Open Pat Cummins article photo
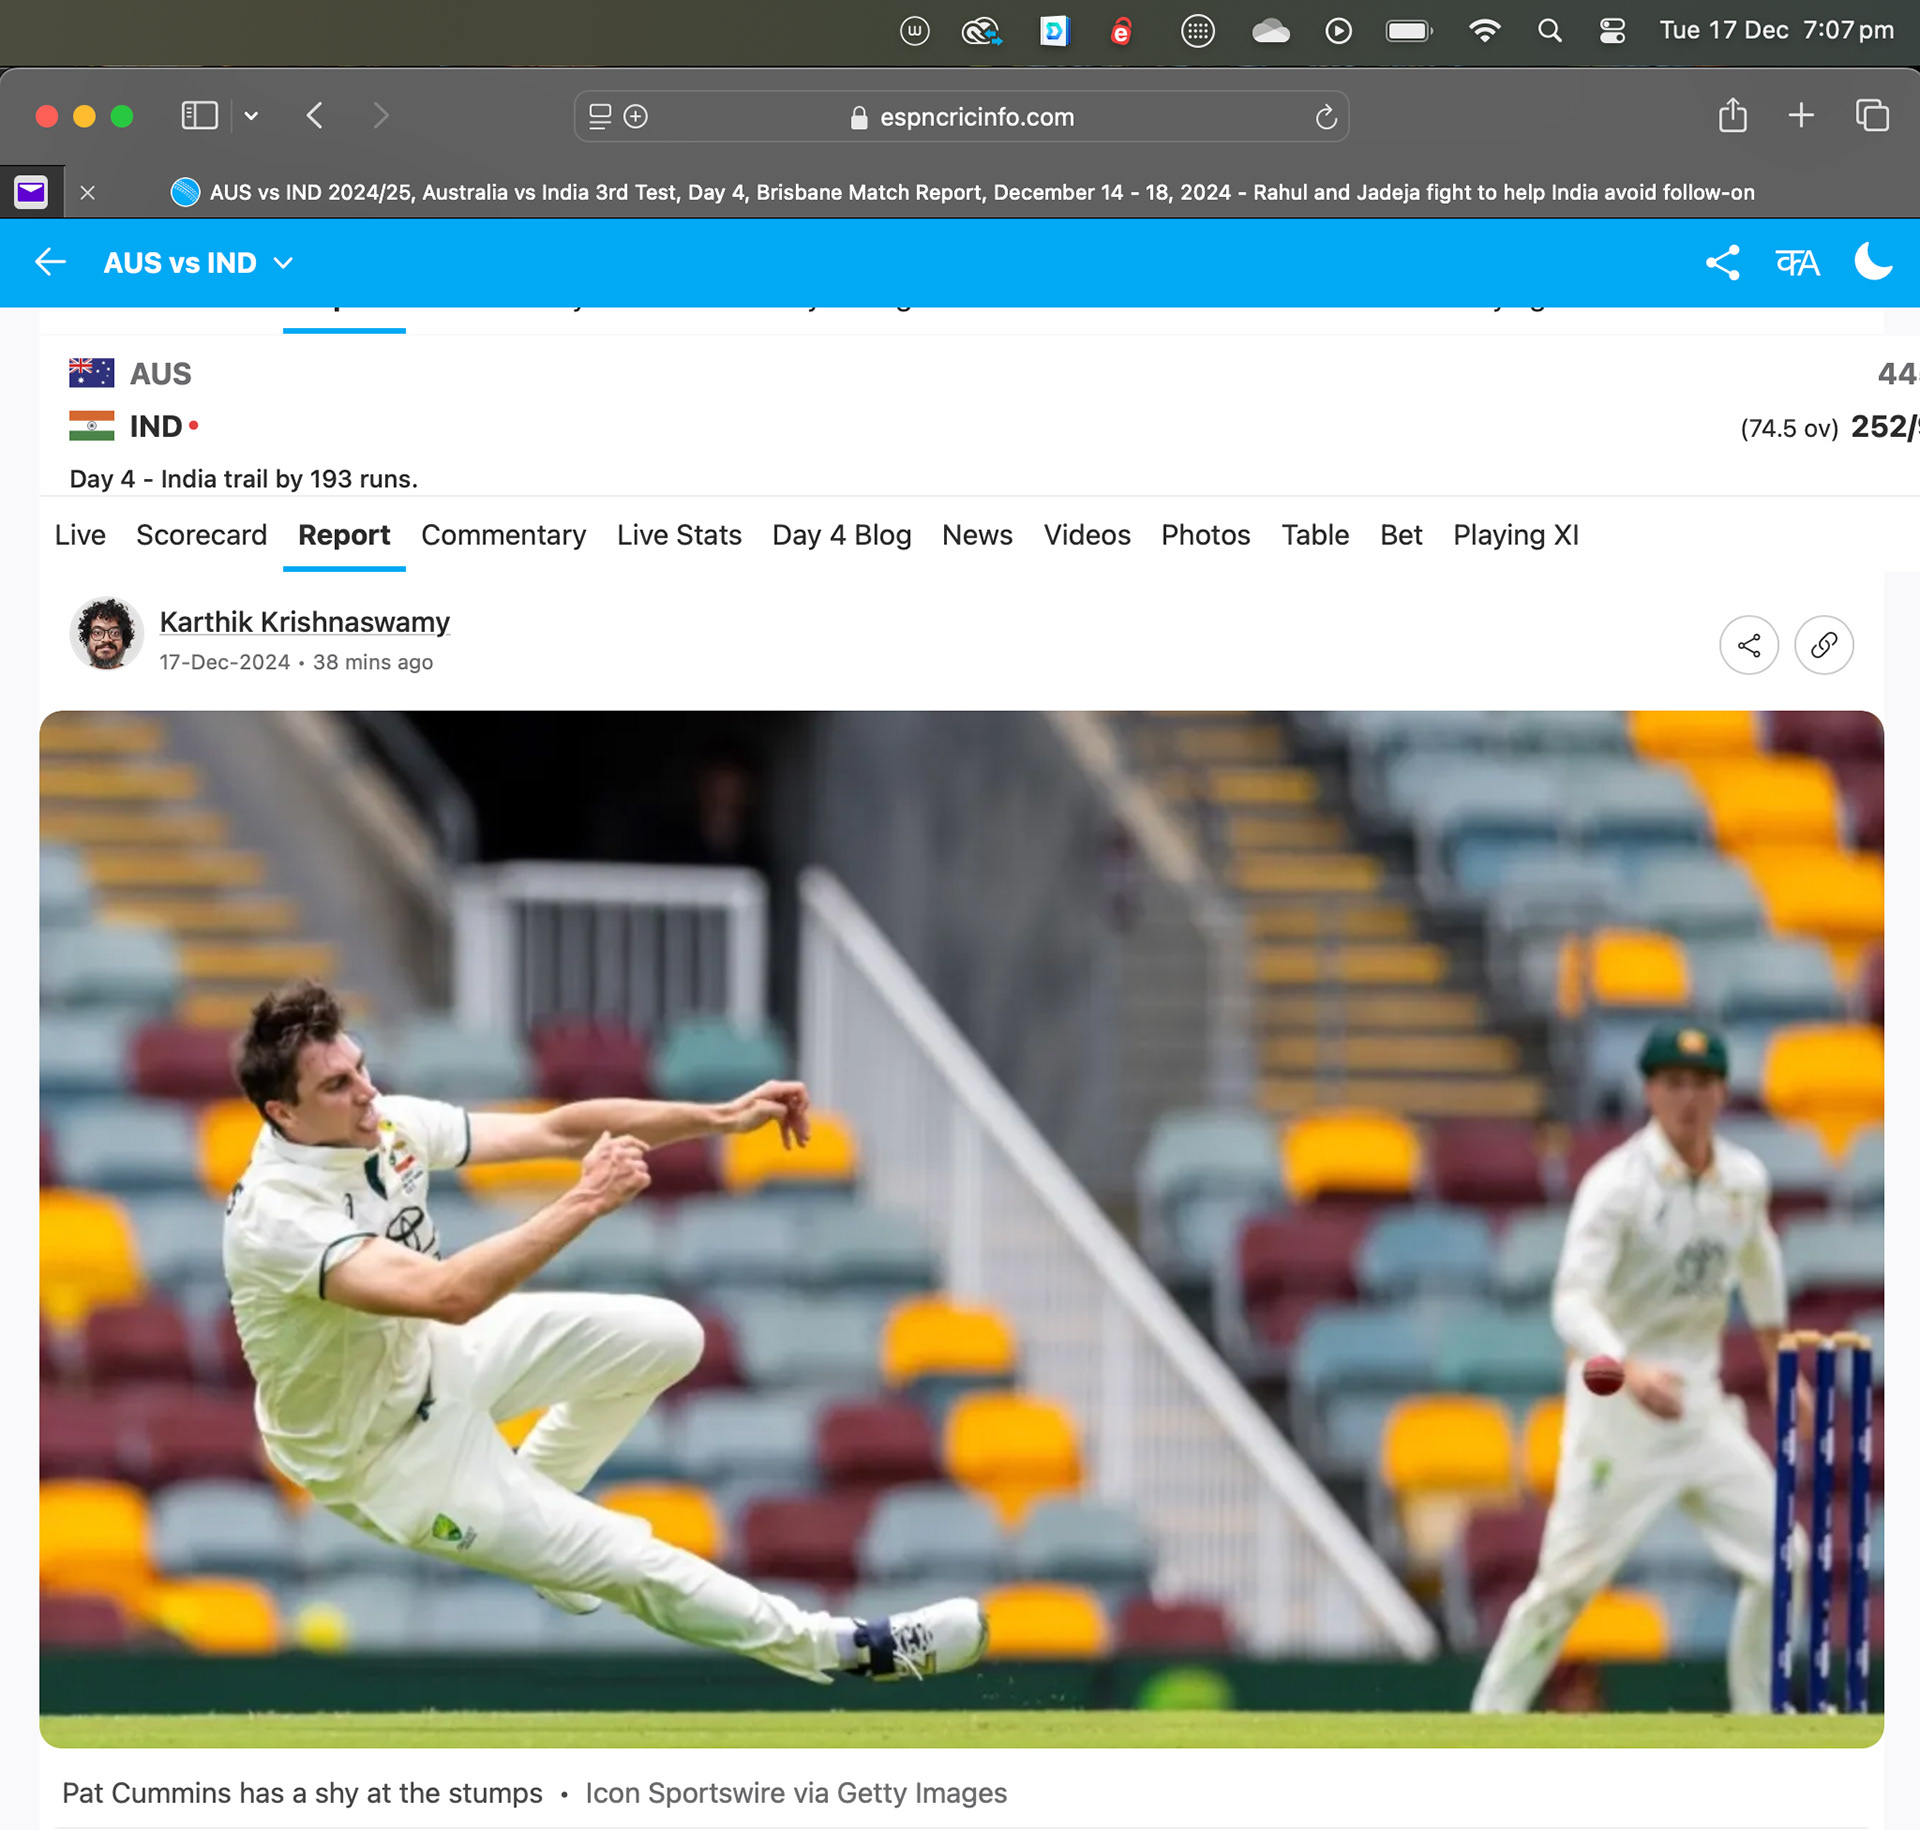Screen dimensions: 1920x1830 pyautogui.click(x=960, y=1228)
